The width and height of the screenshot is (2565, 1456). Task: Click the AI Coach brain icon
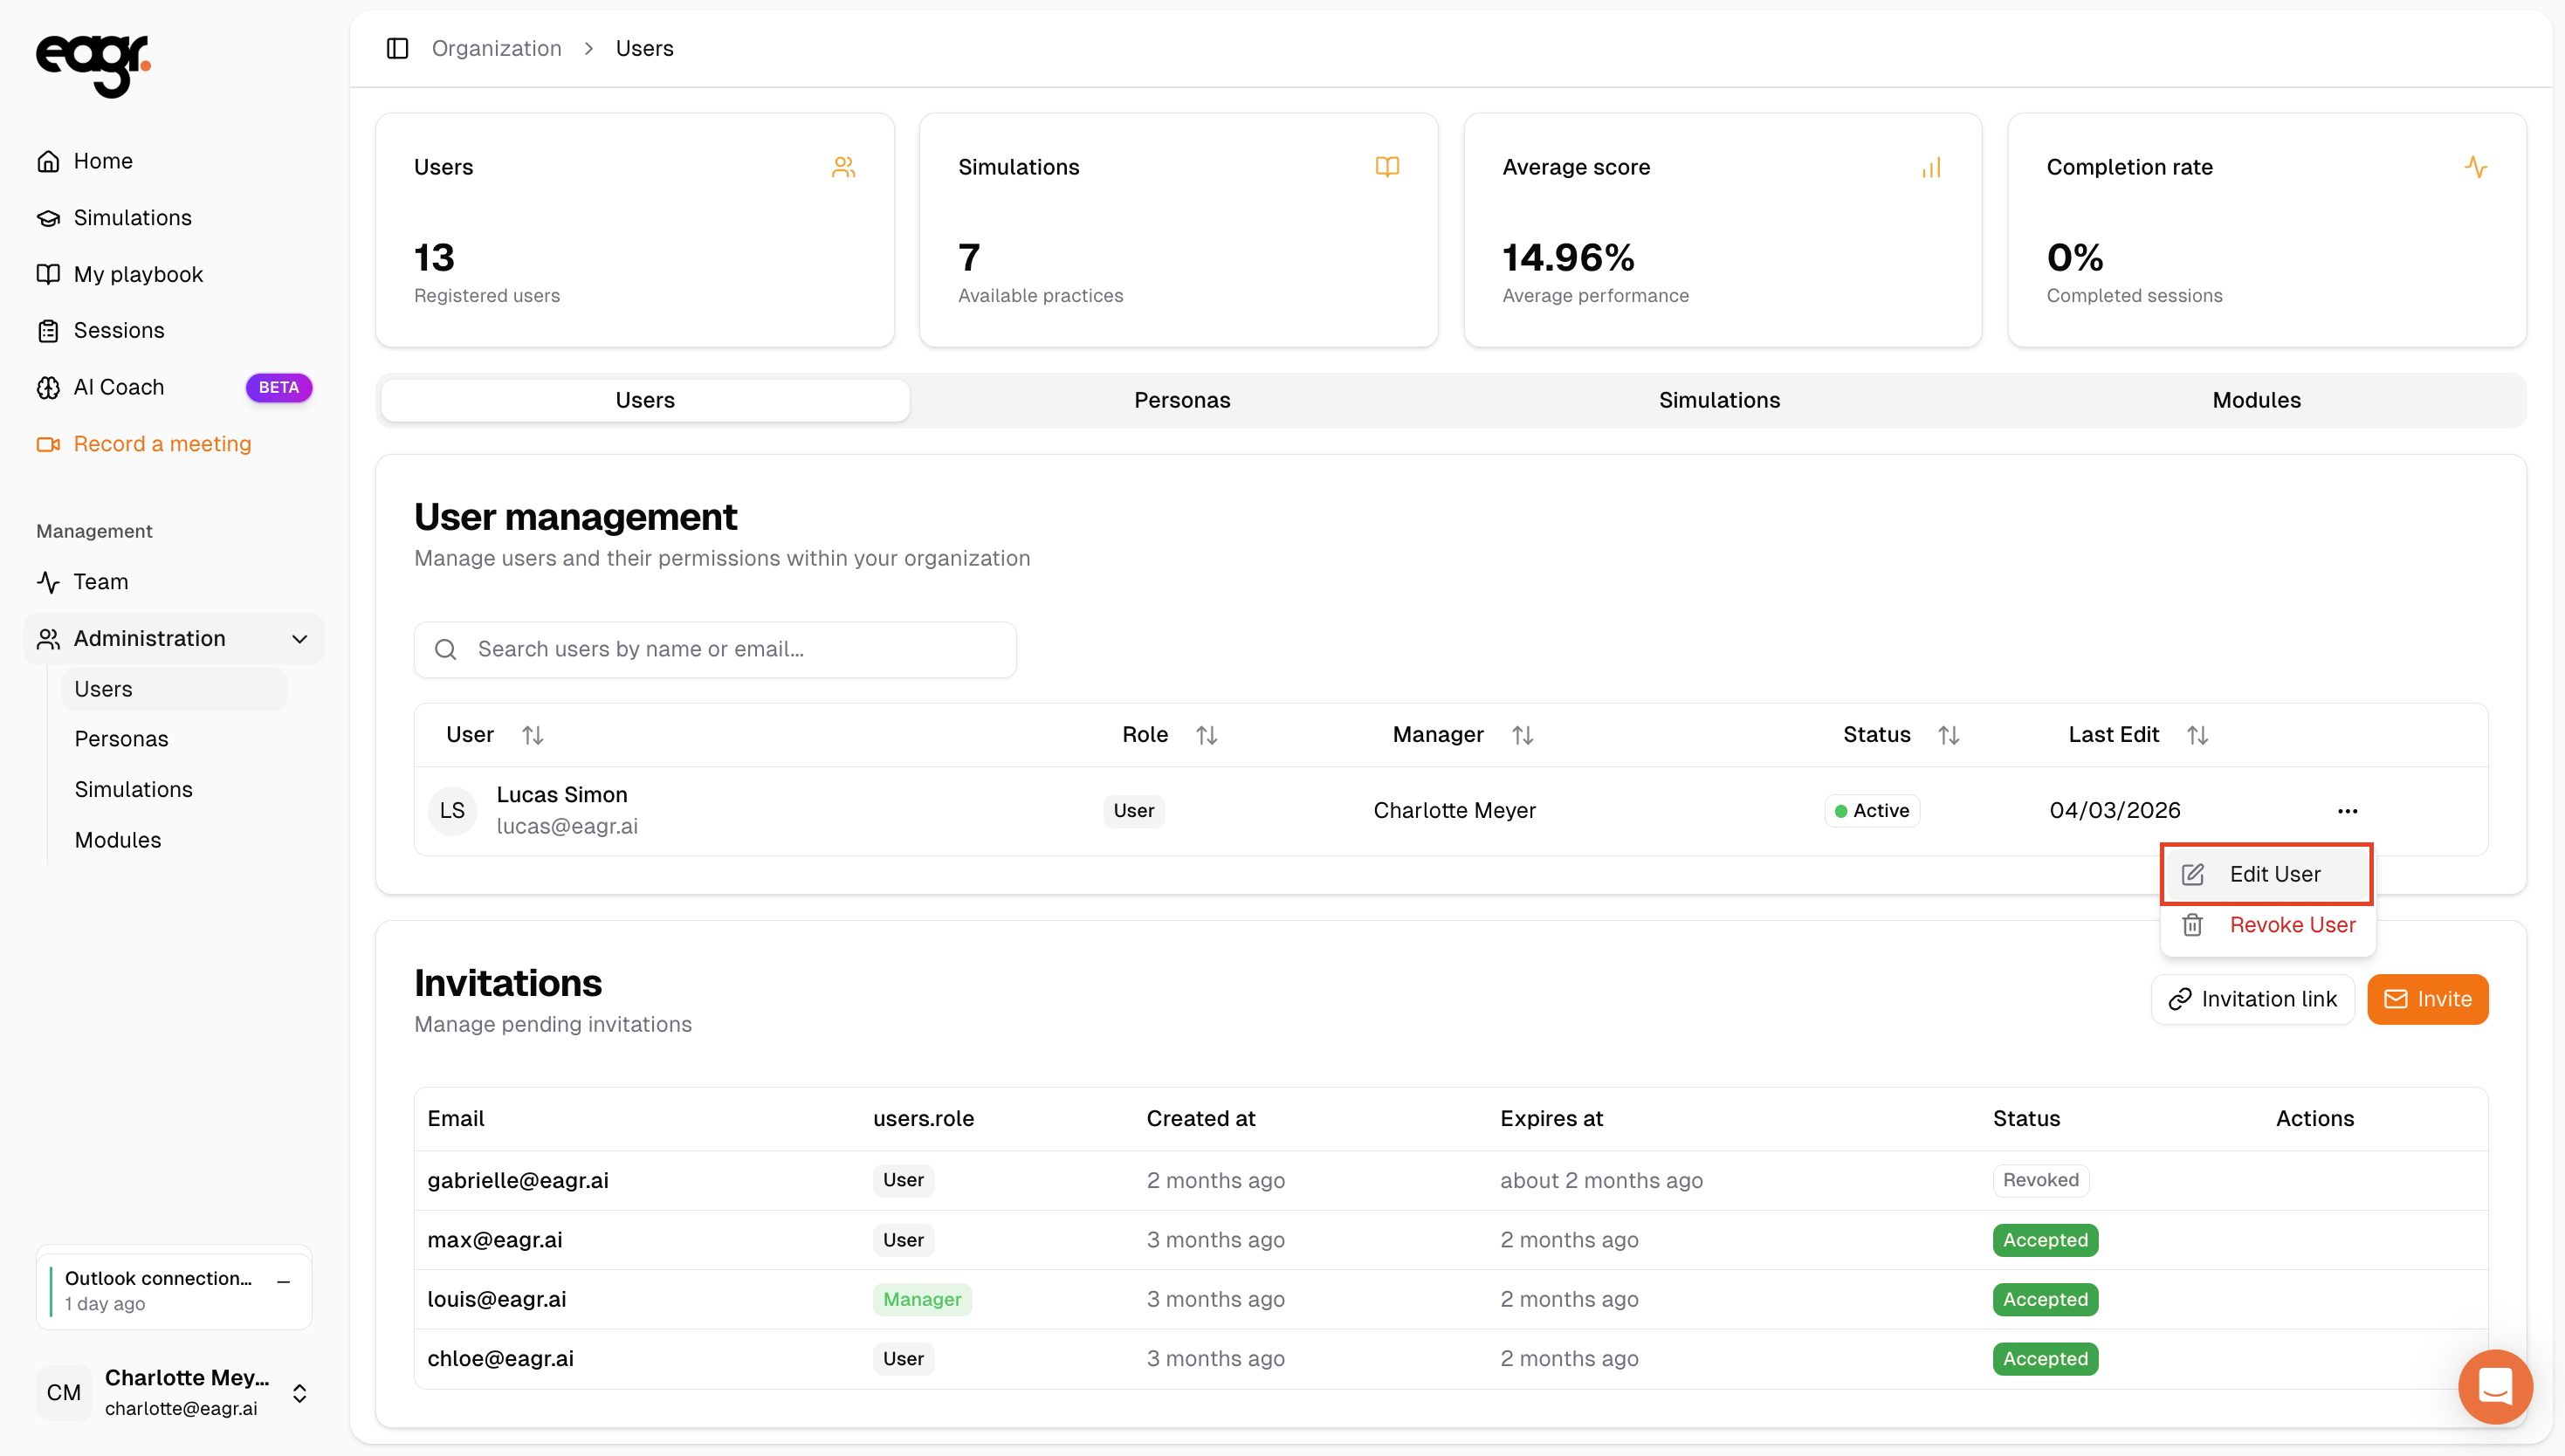pos(48,388)
